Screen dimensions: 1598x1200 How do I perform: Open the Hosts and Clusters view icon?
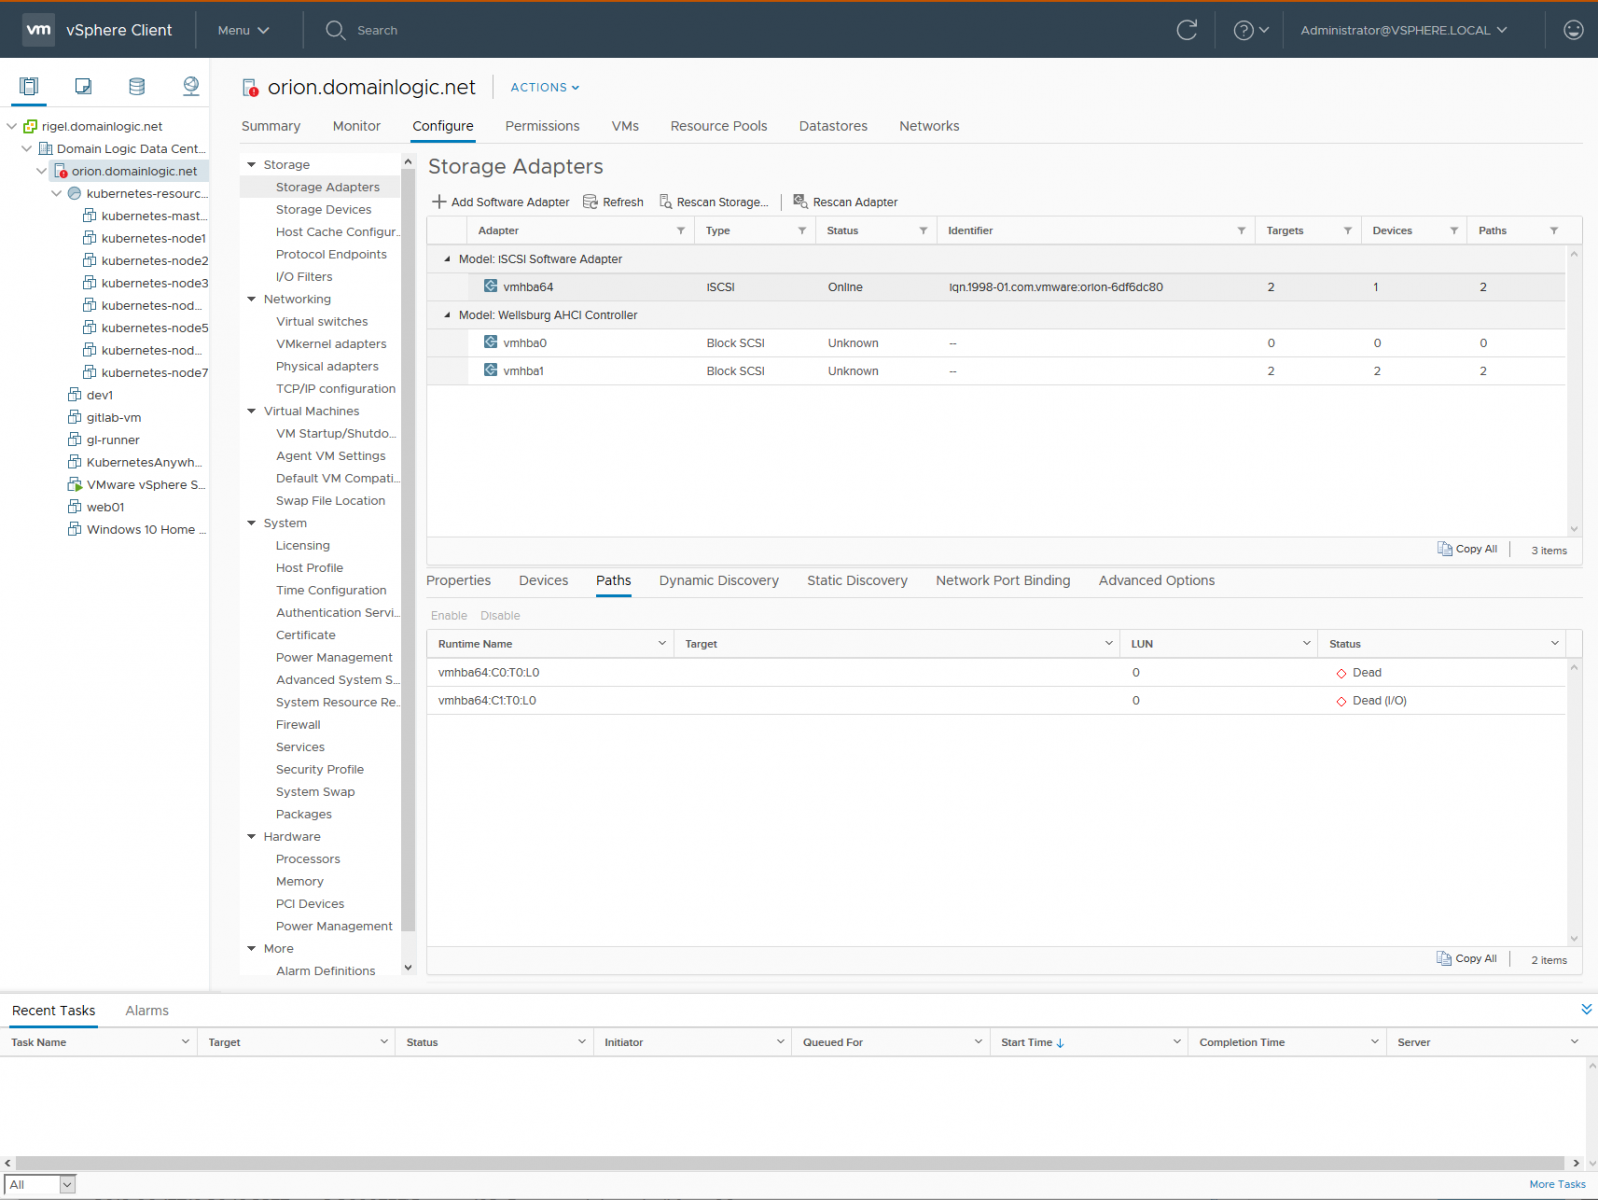[x=29, y=86]
